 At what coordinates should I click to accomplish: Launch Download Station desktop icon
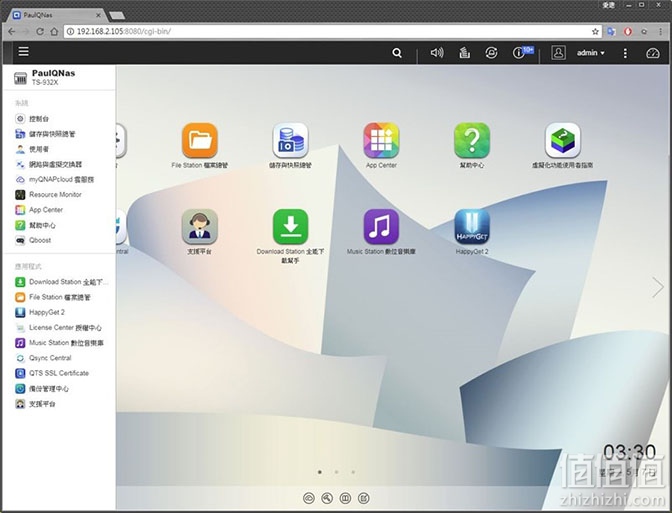(x=291, y=227)
